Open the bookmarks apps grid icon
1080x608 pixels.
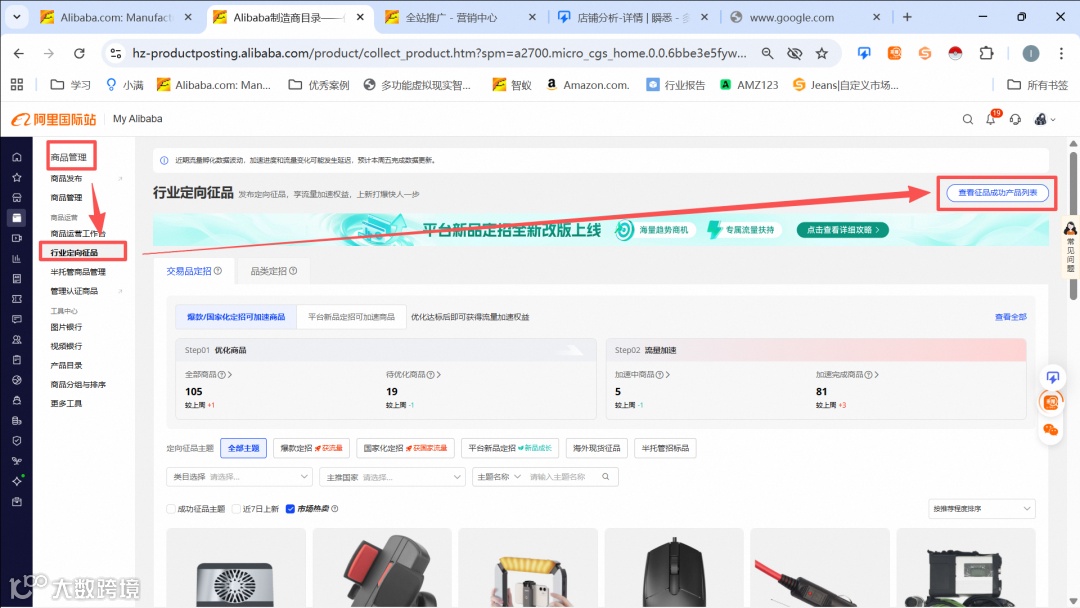coord(17,85)
